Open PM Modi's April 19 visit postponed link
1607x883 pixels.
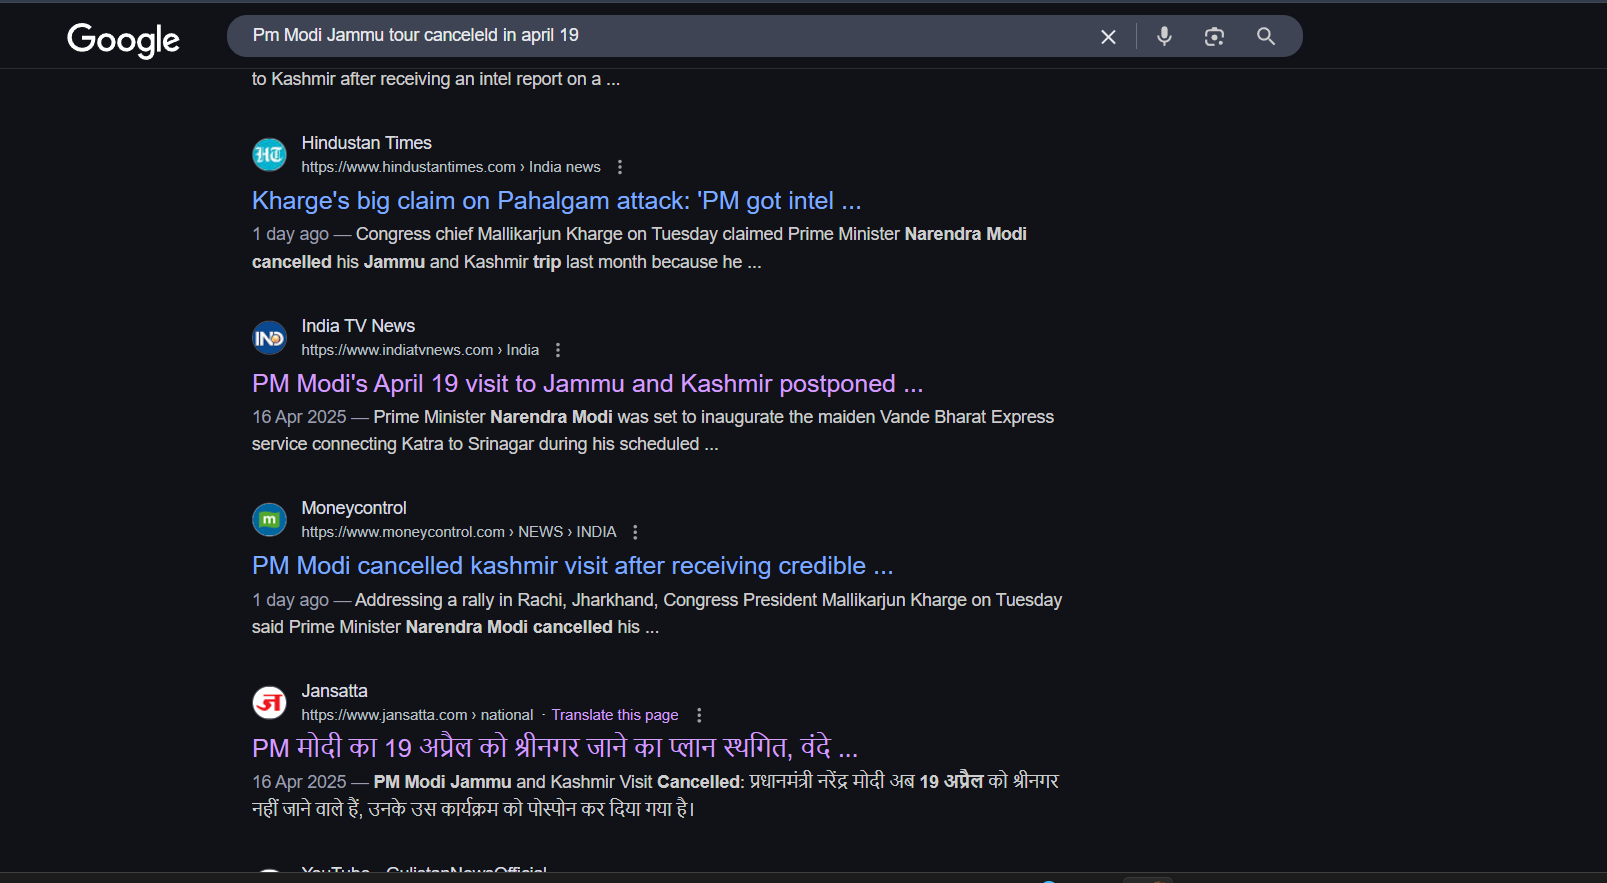tap(587, 384)
